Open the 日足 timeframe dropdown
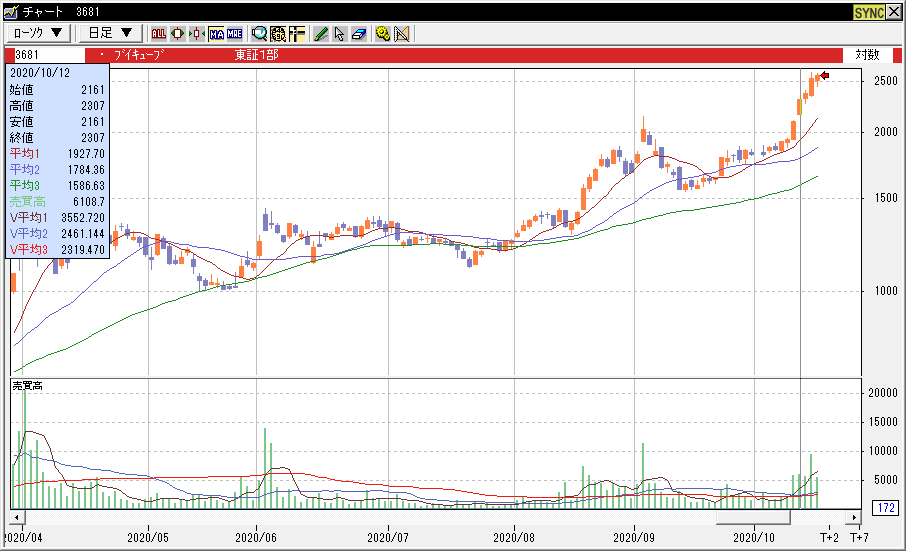906x551 pixels. pyautogui.click(x=110, y=33)
